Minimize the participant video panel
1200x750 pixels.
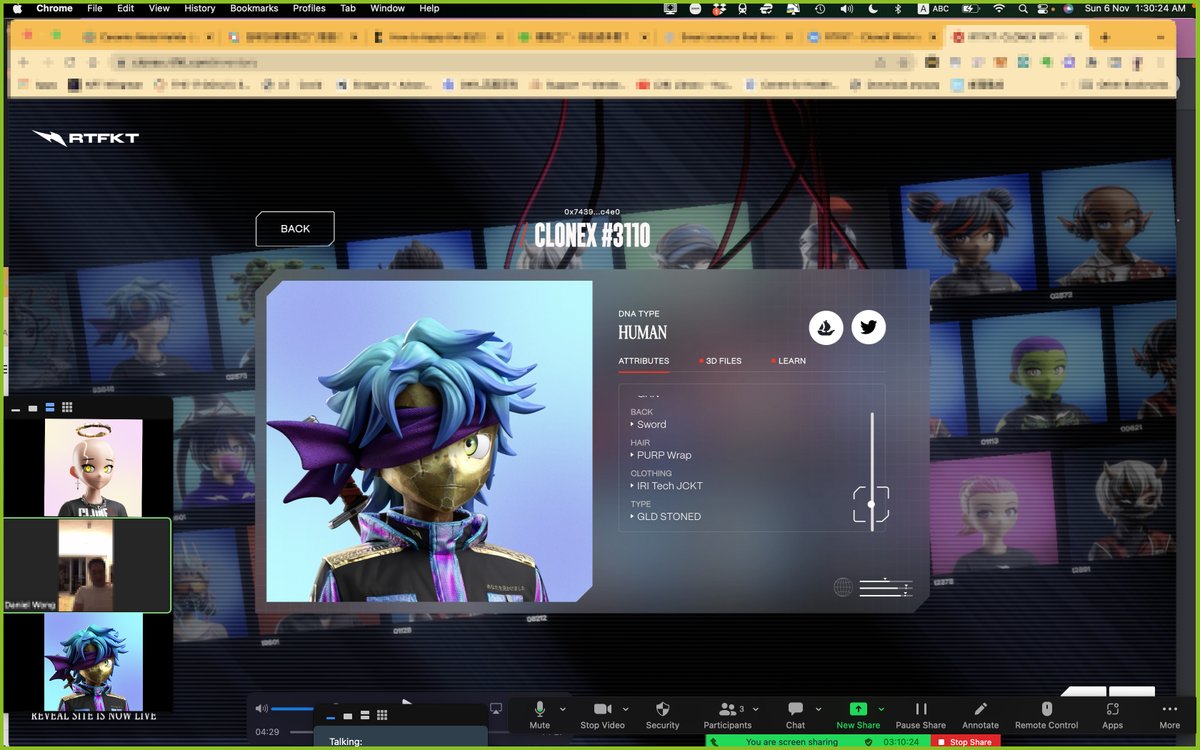pos(16,409)
